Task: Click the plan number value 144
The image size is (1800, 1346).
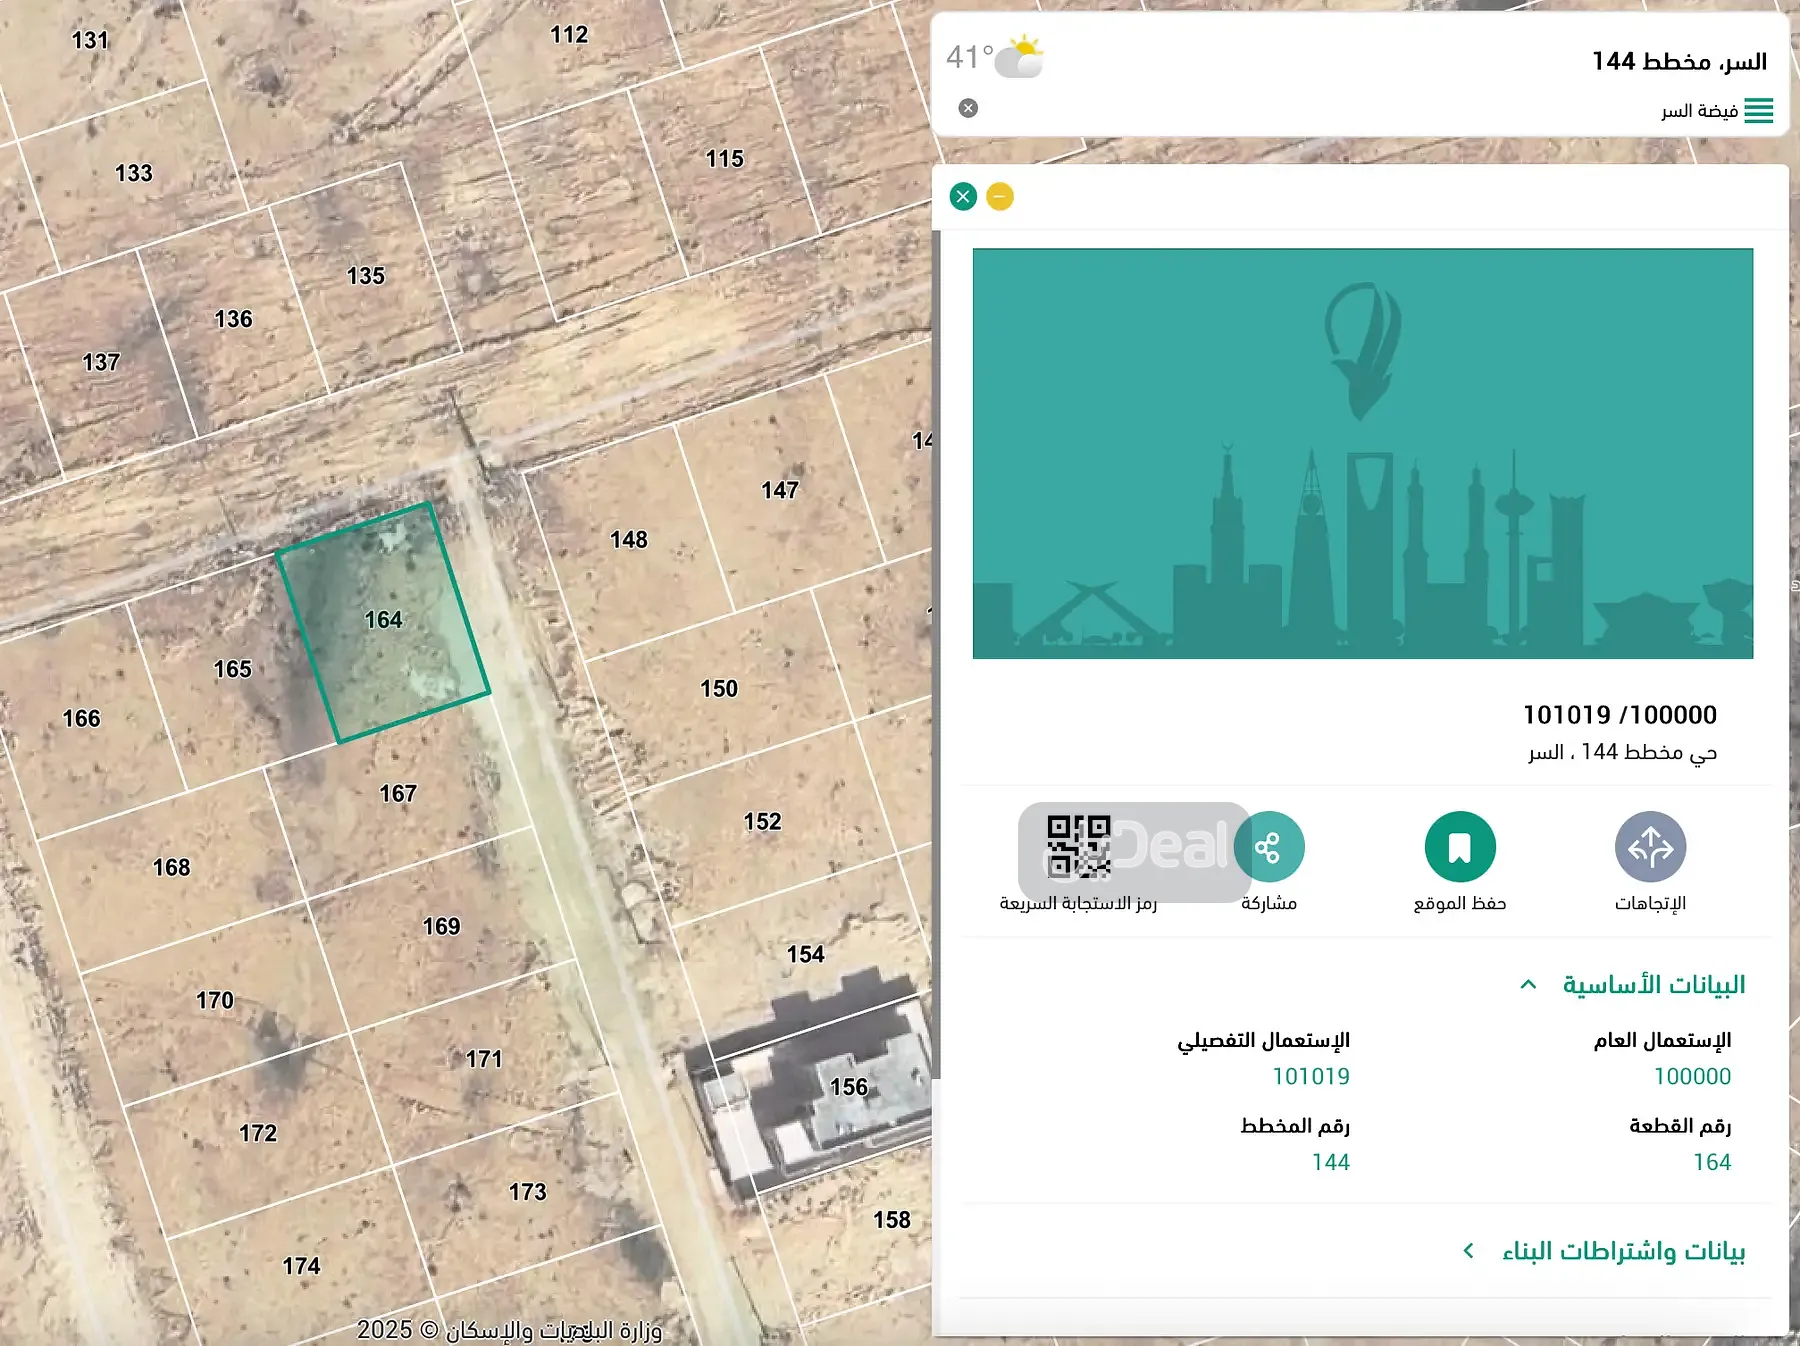Action: click(x=1330, y=1162)
